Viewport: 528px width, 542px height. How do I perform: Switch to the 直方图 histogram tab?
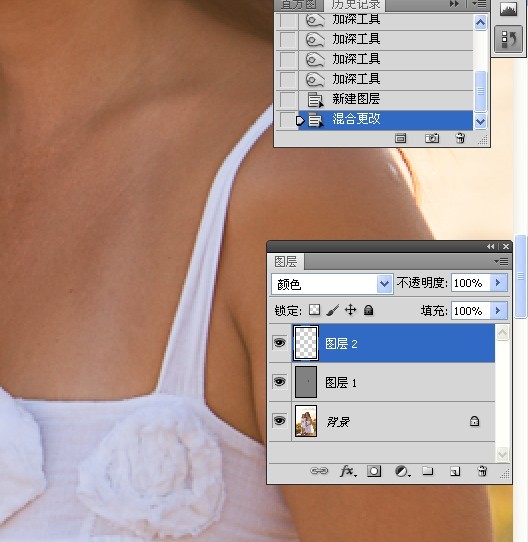298,5
